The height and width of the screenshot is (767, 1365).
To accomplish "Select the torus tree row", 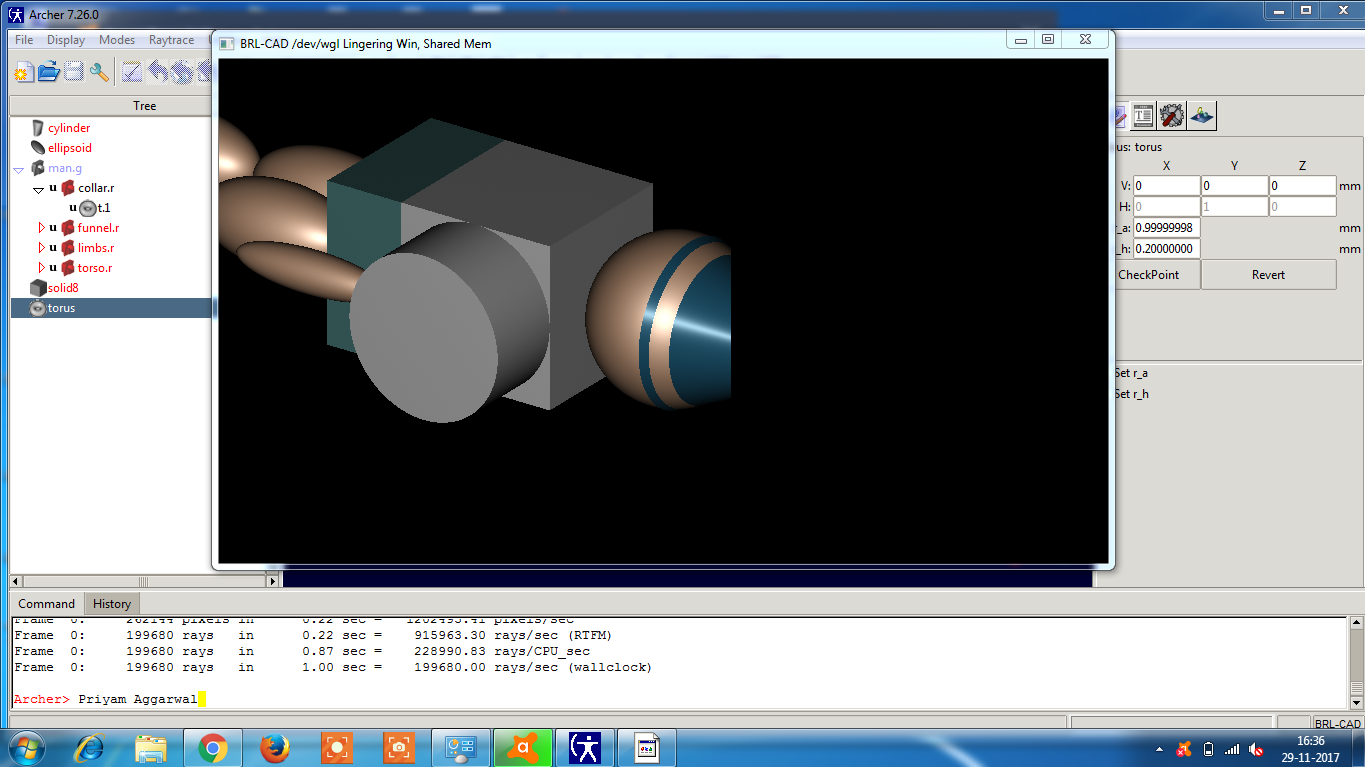I will click(x=112, y=308).
